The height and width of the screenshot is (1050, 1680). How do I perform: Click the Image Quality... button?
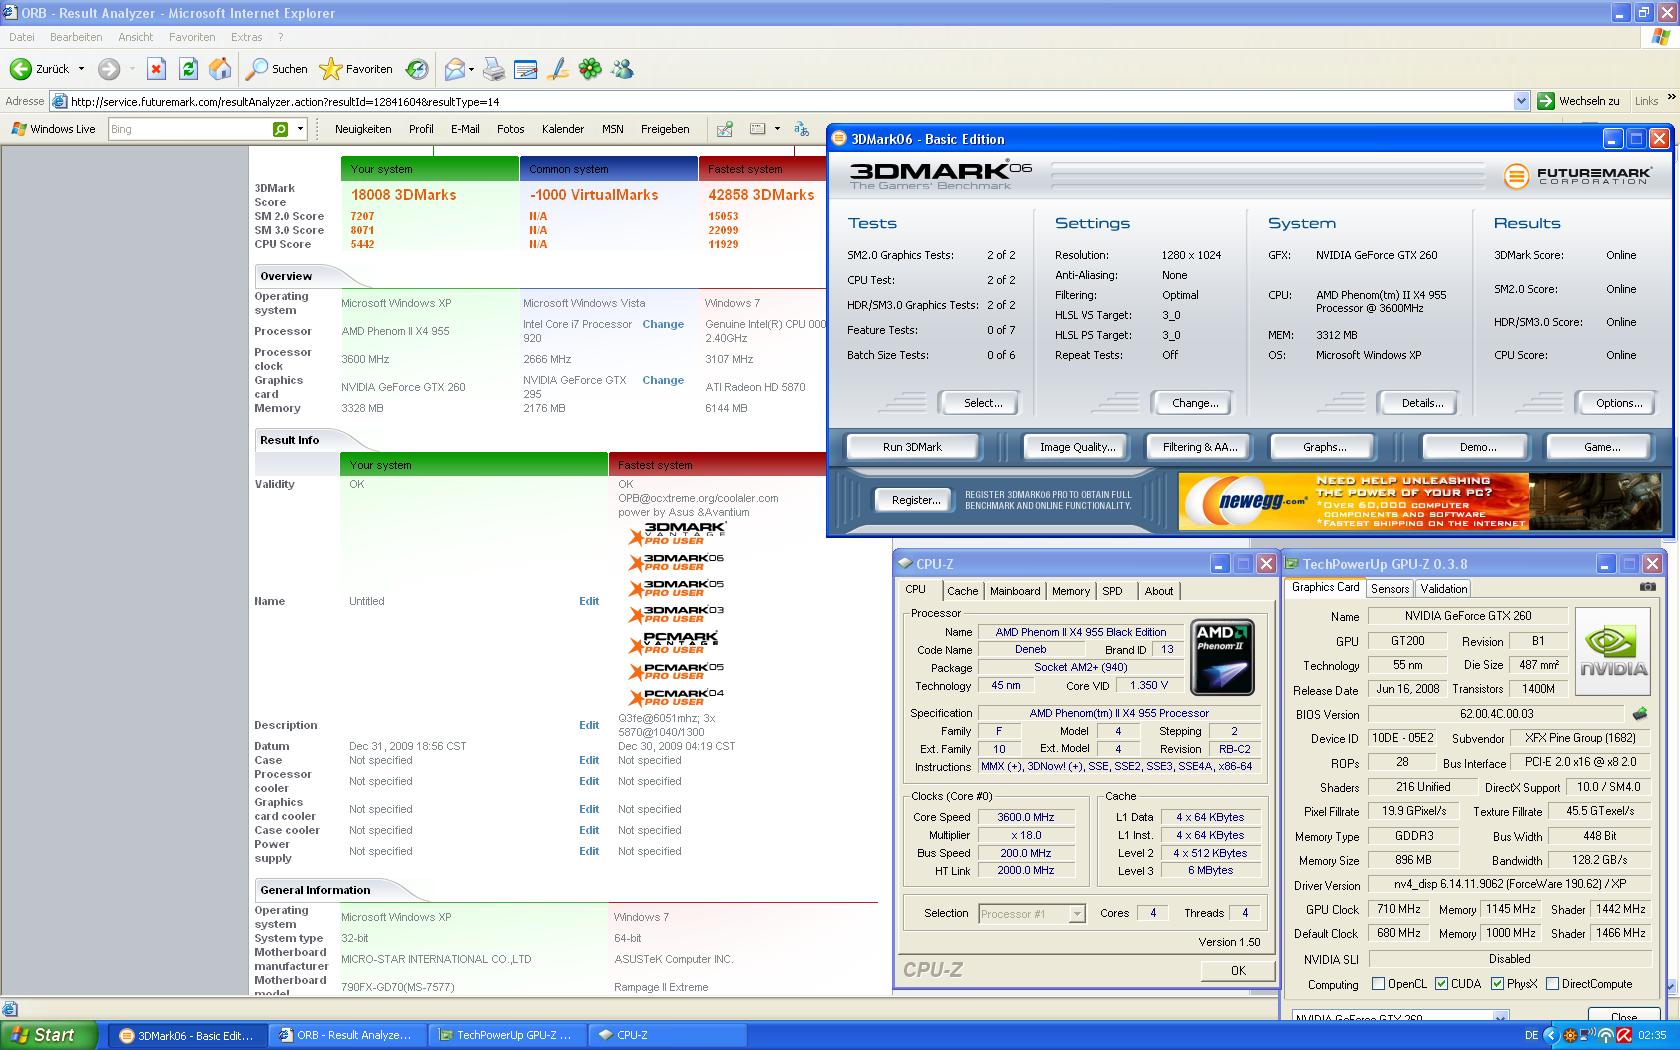coord(1077,447)
